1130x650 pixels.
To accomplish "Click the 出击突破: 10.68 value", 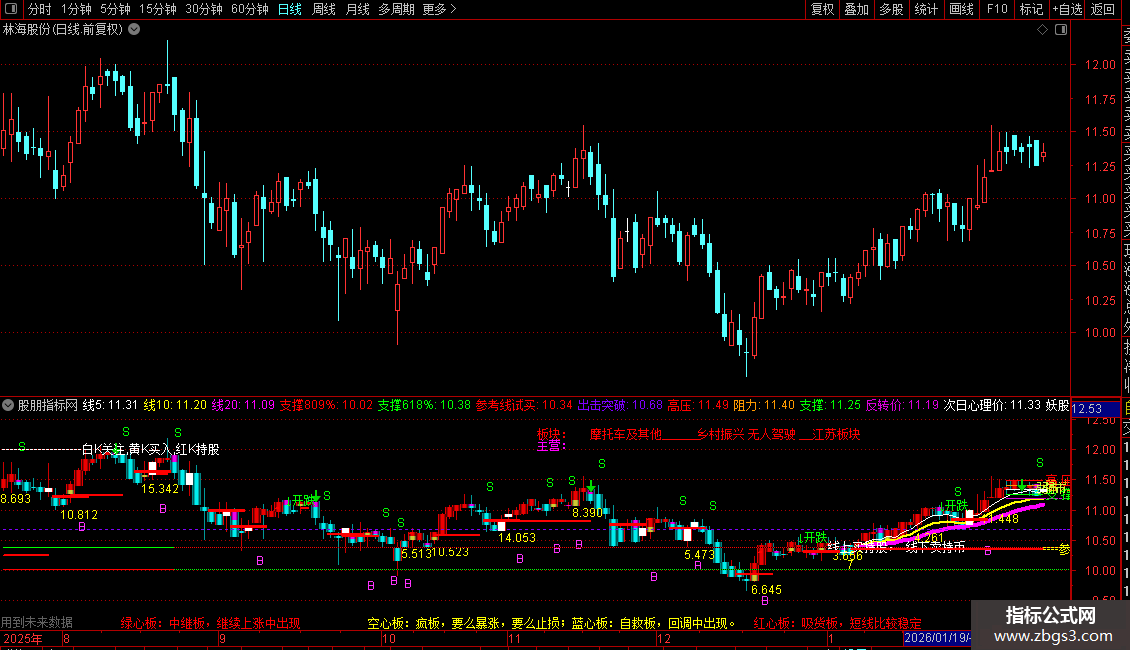I will pos(620,405).
